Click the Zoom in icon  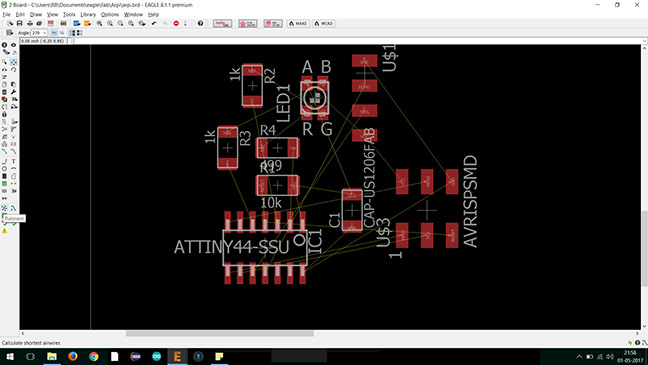click(x=110, y=24)
